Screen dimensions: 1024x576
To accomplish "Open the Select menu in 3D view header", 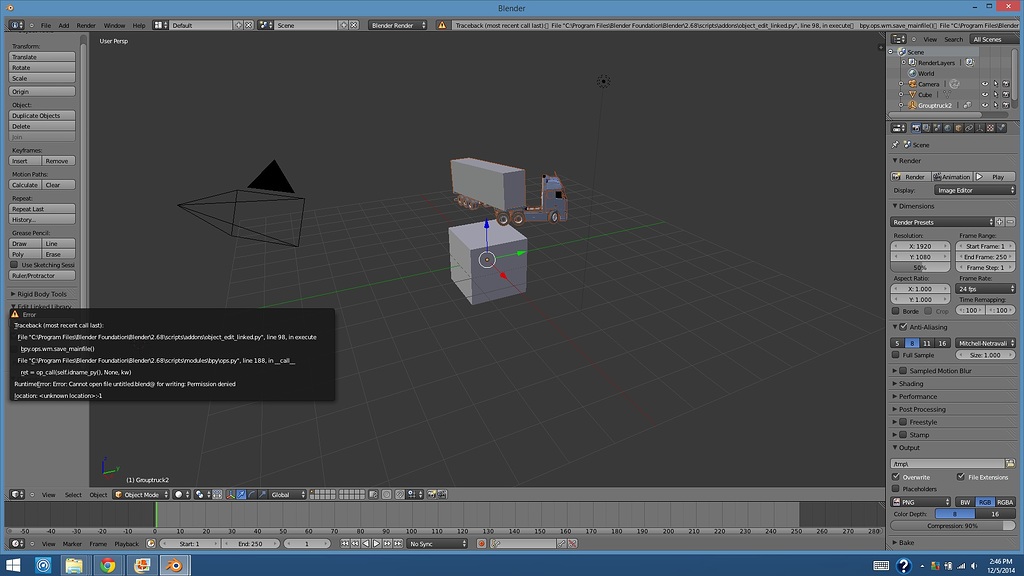I will [x=73, y=495].
